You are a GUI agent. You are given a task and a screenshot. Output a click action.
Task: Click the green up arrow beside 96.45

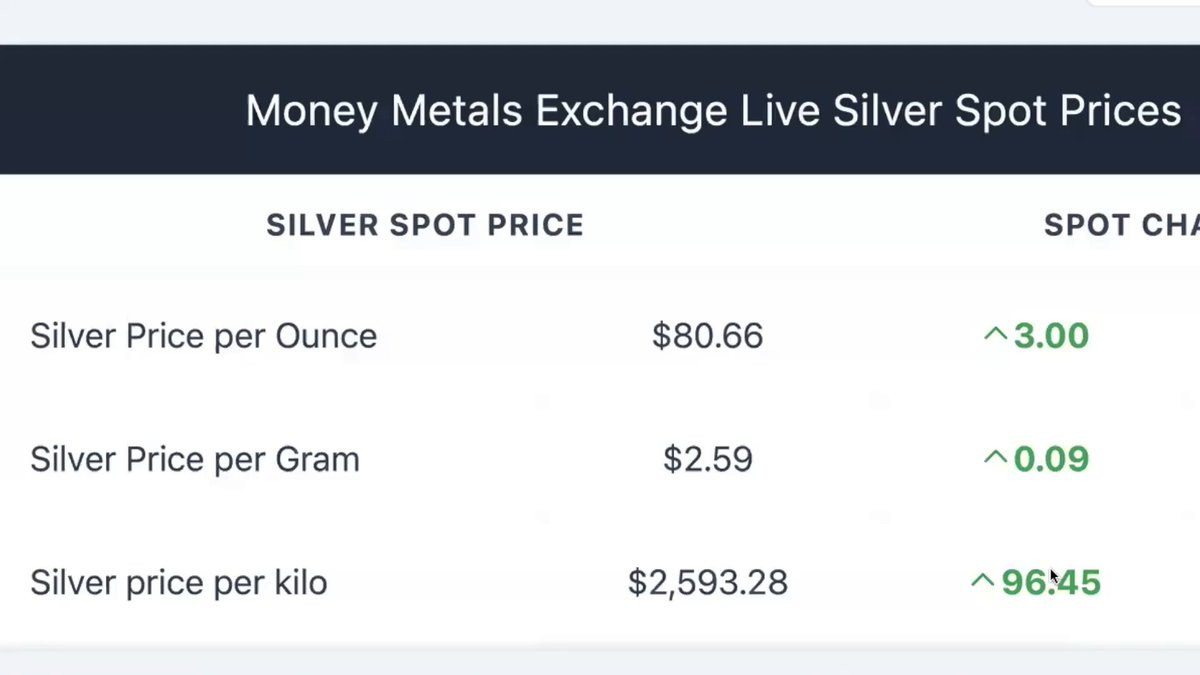tap(982, 582)
